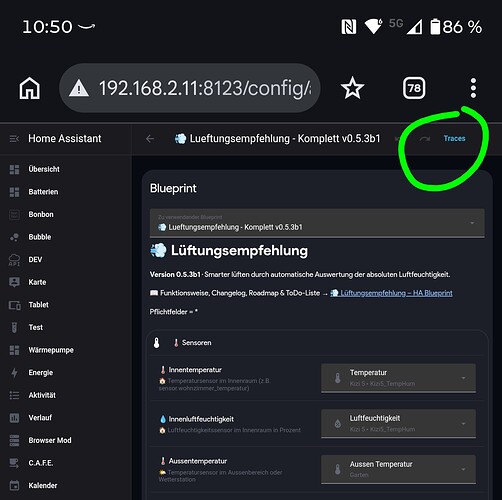
Task: Open the DEV dashboard API icon
Action: point(14,260)
